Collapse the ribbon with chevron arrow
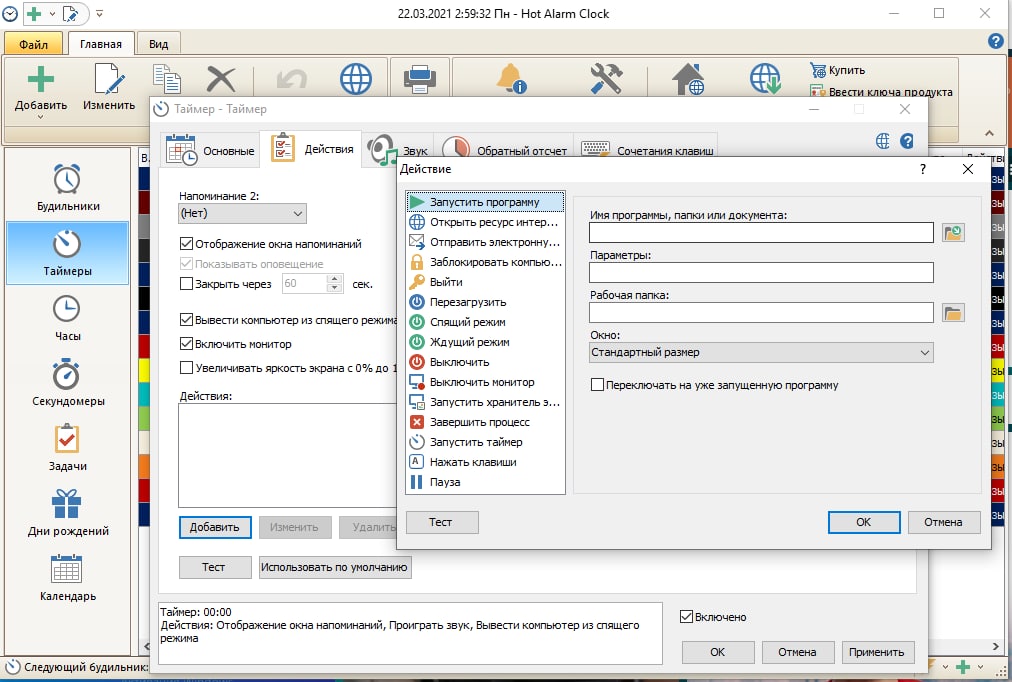1012x682 pixels. 989,133
